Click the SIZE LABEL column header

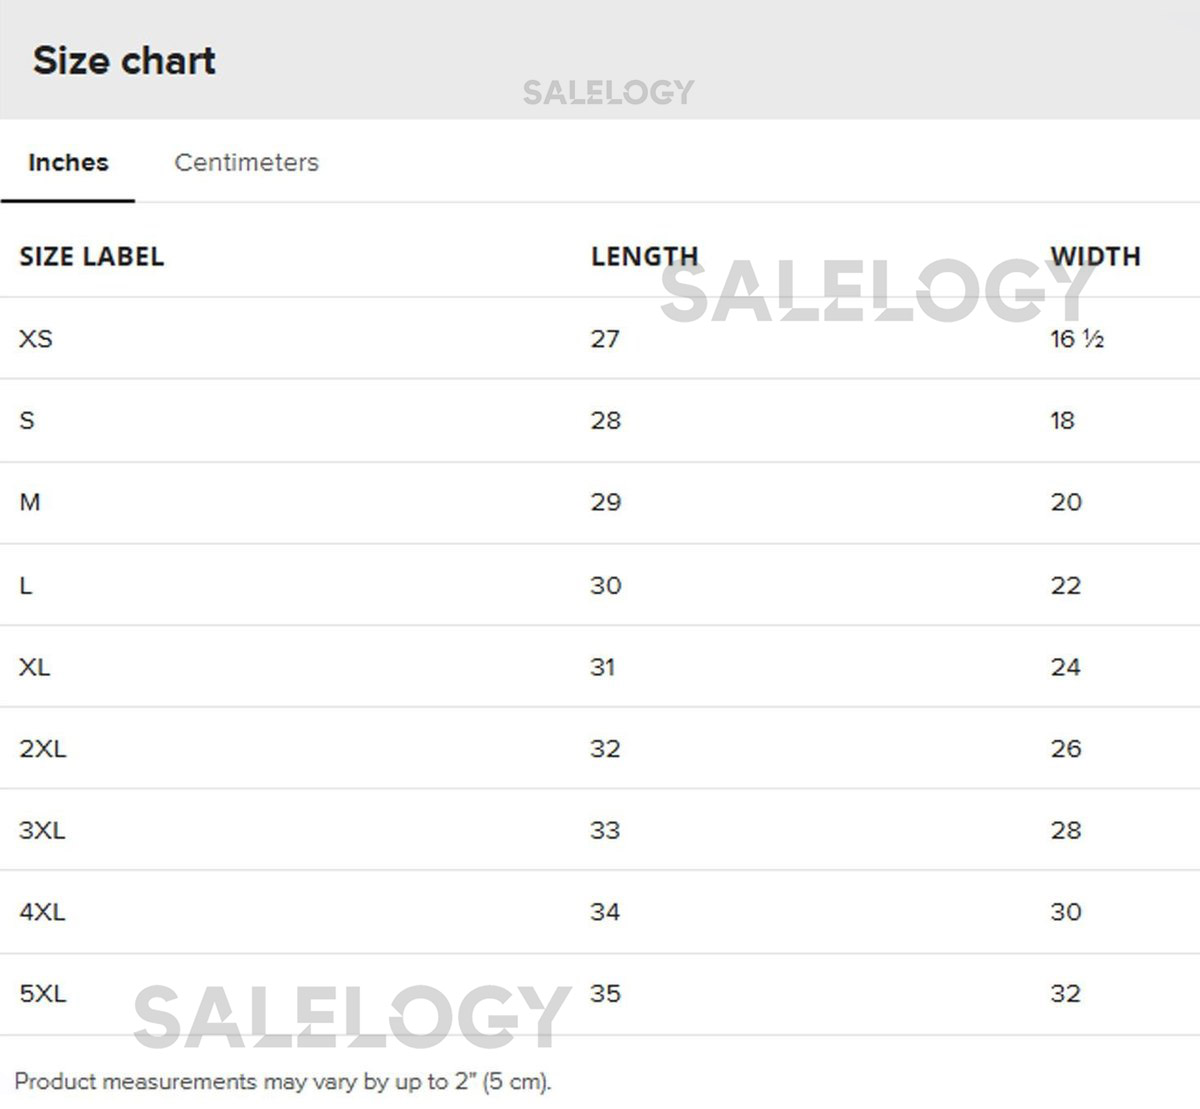coord(91,256)
